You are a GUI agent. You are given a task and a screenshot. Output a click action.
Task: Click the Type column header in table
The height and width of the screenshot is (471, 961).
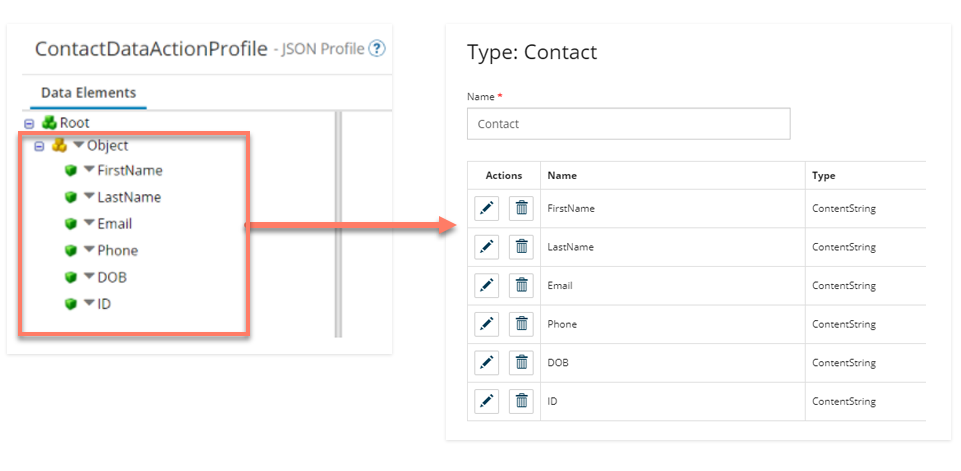tap(865, 175)
